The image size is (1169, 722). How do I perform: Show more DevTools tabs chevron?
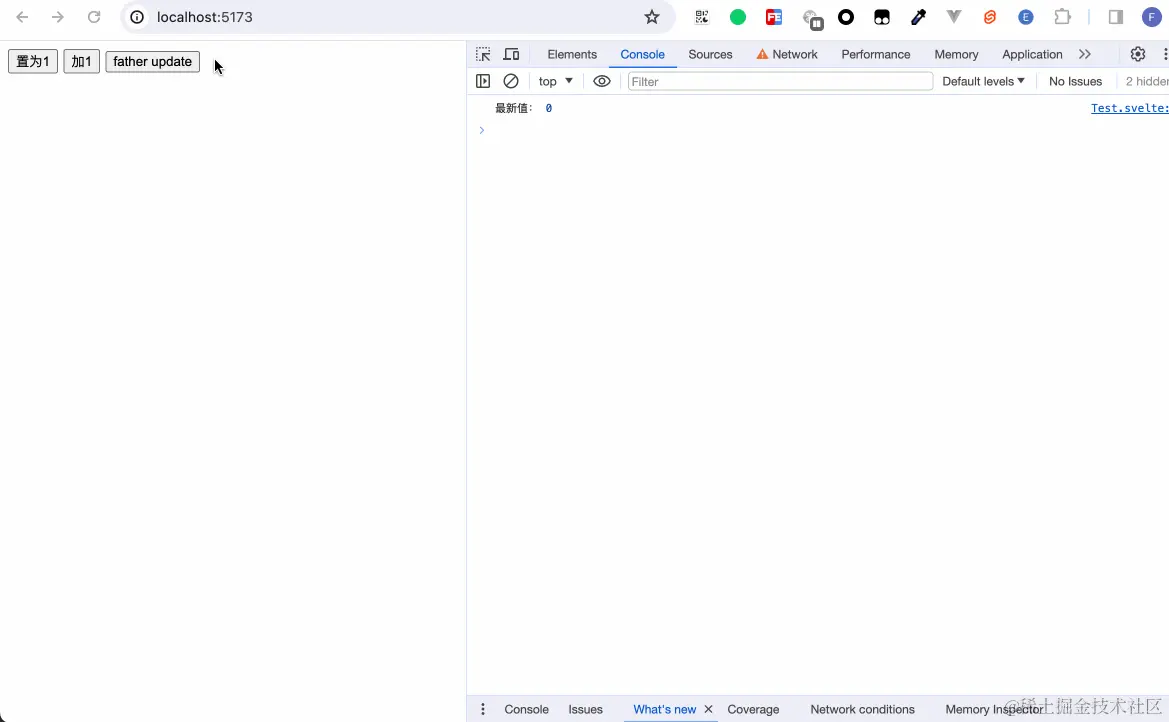pyautogui.click(x=1085, y=54)
